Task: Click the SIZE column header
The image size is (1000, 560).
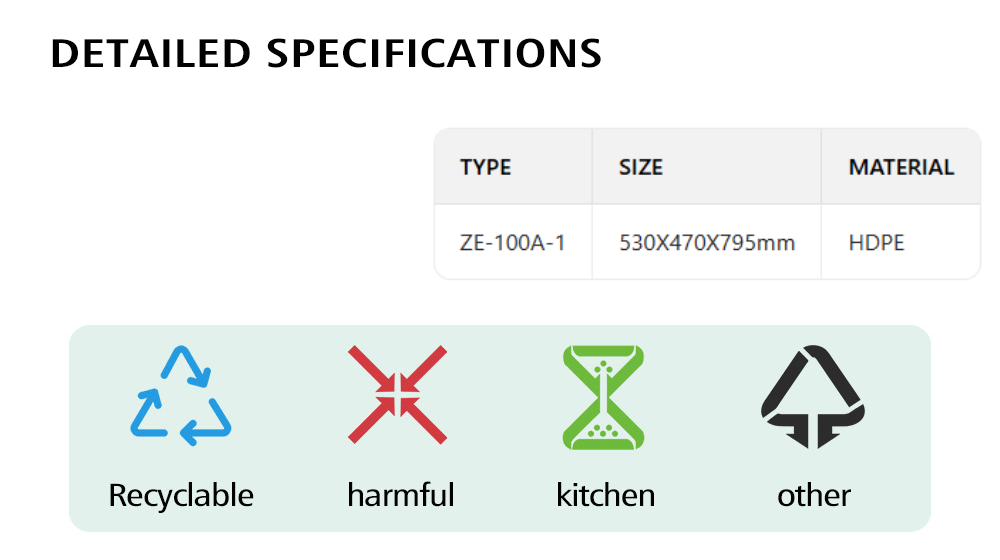Action: pyautogui.click(x=641, y=167)
